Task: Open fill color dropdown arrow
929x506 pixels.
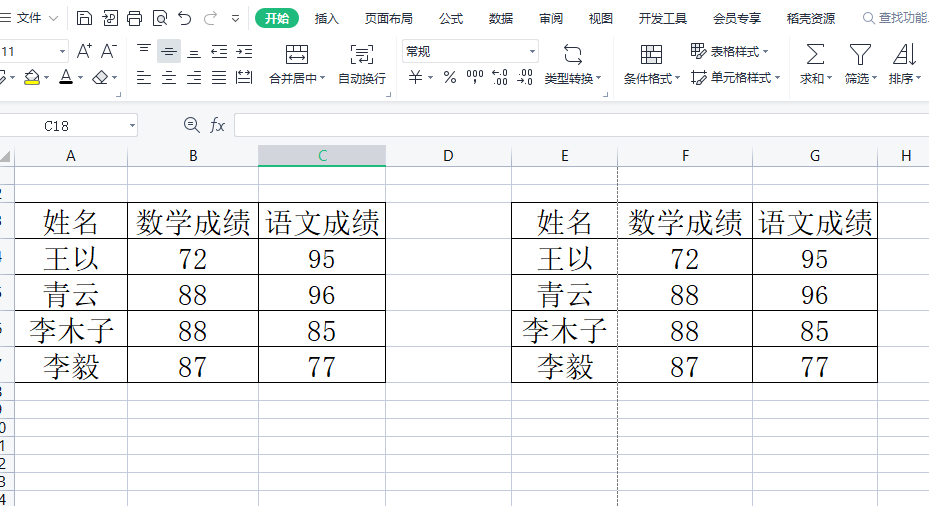Action: pos(46,78)
